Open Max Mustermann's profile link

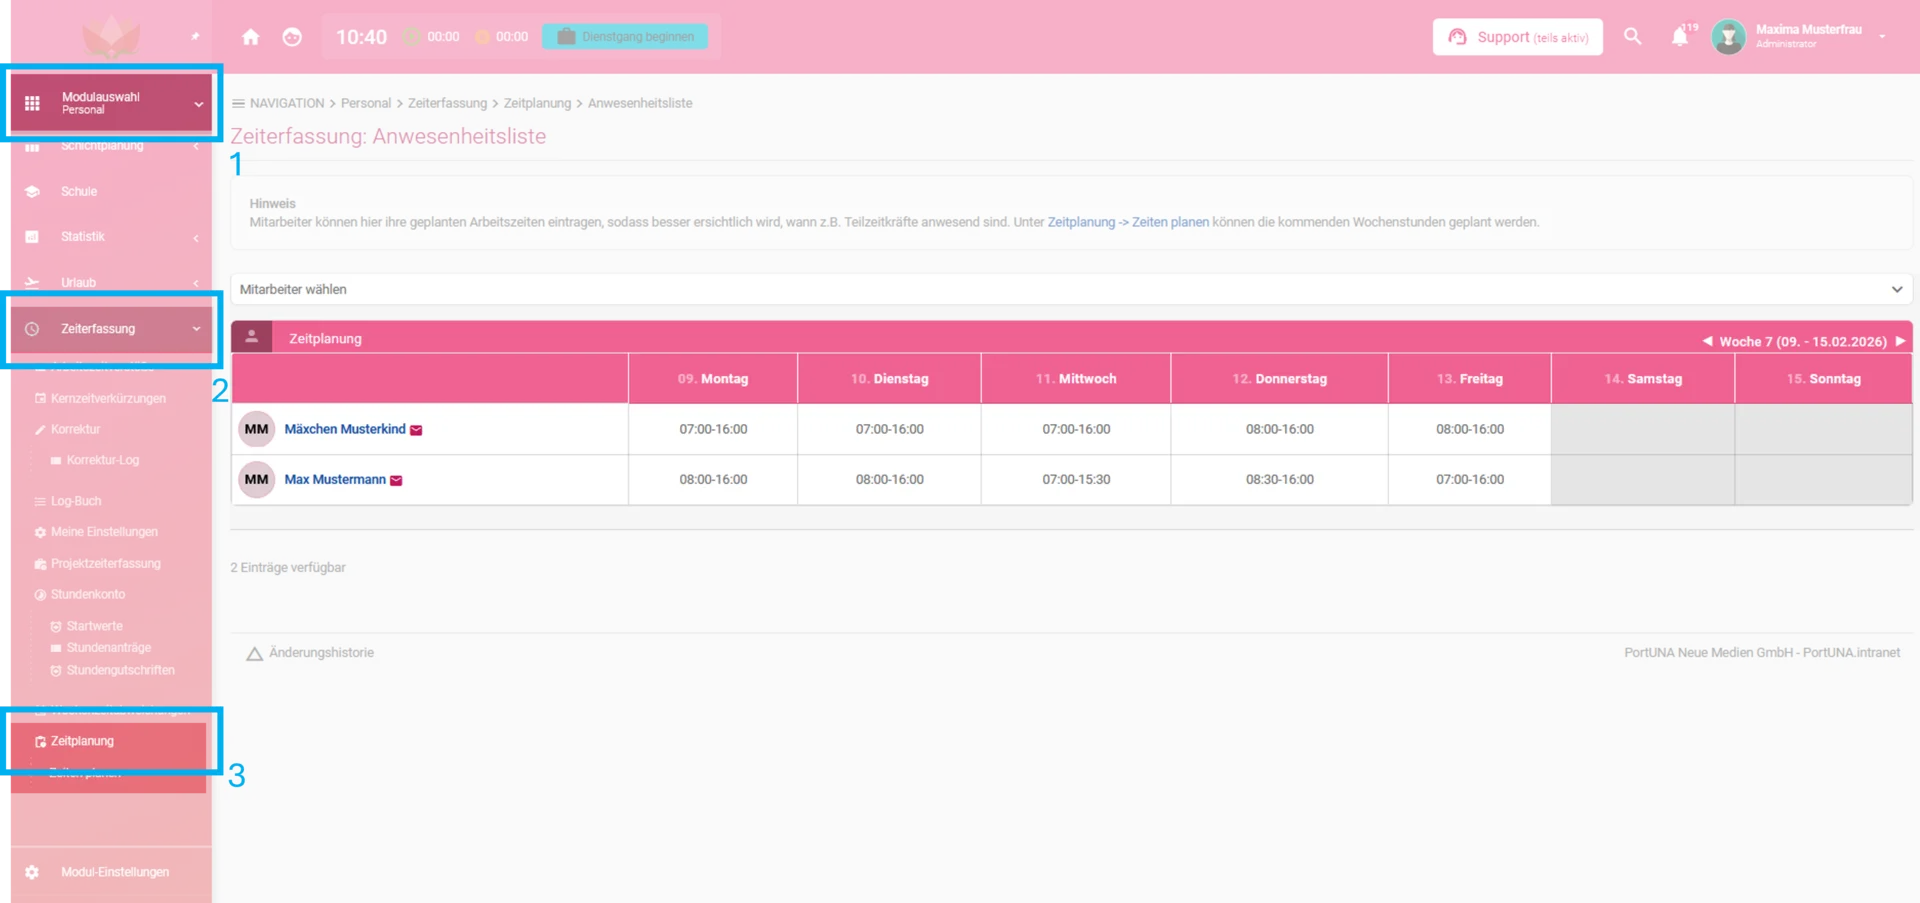tap(335, 479)
